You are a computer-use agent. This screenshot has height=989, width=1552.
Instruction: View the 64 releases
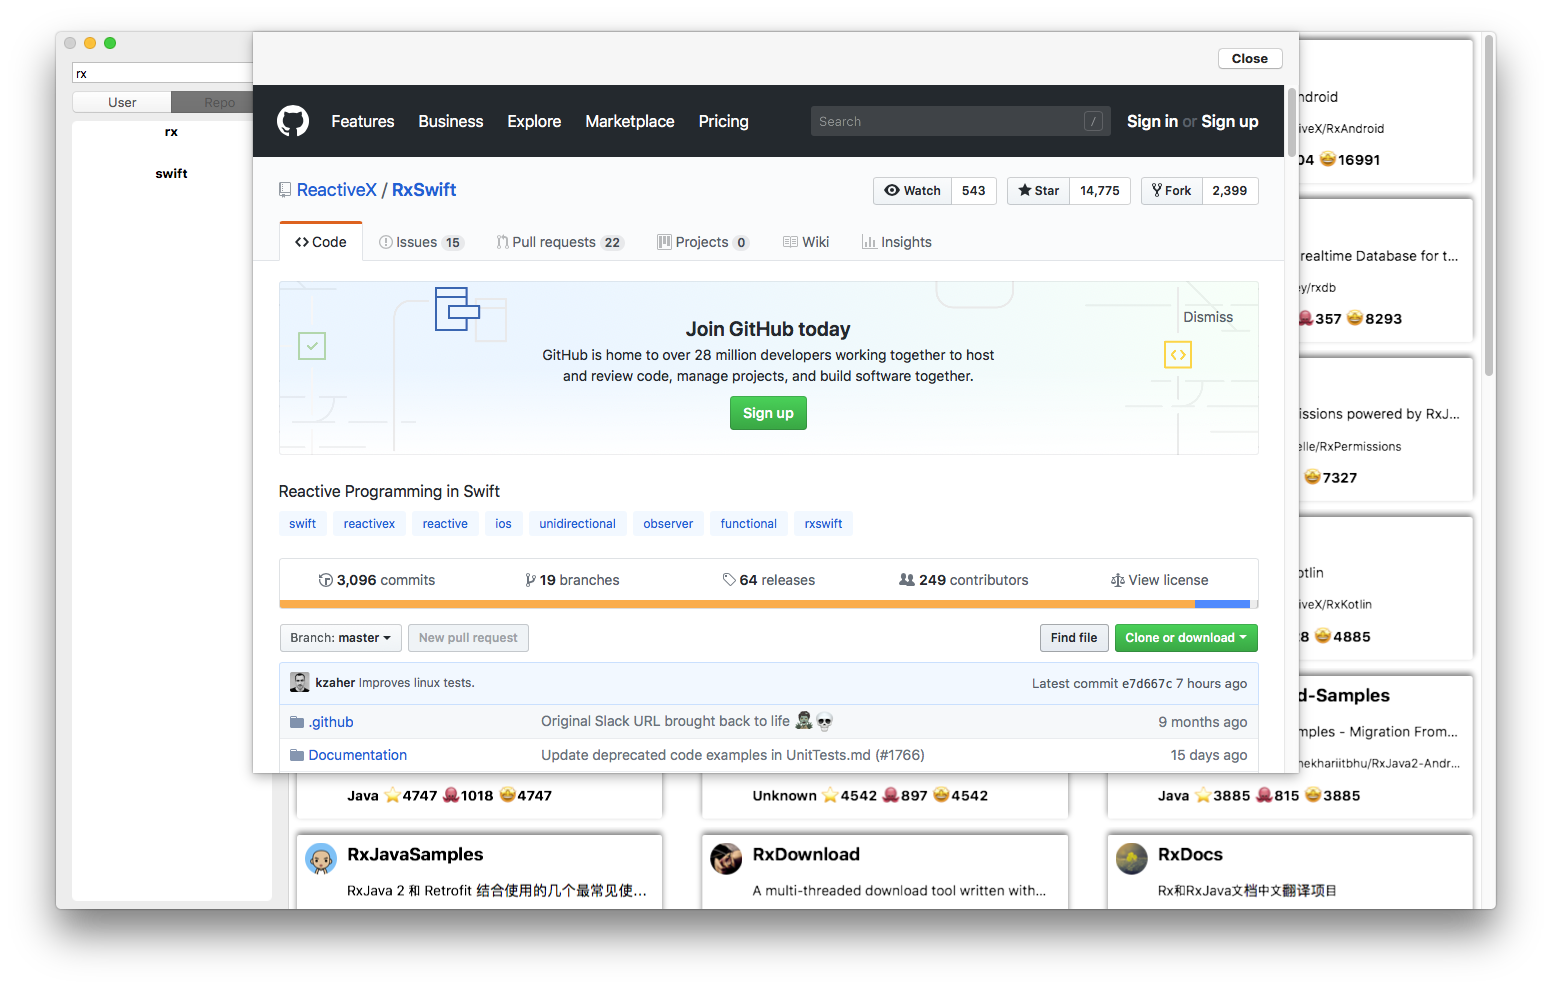click(x=769, y=580)
